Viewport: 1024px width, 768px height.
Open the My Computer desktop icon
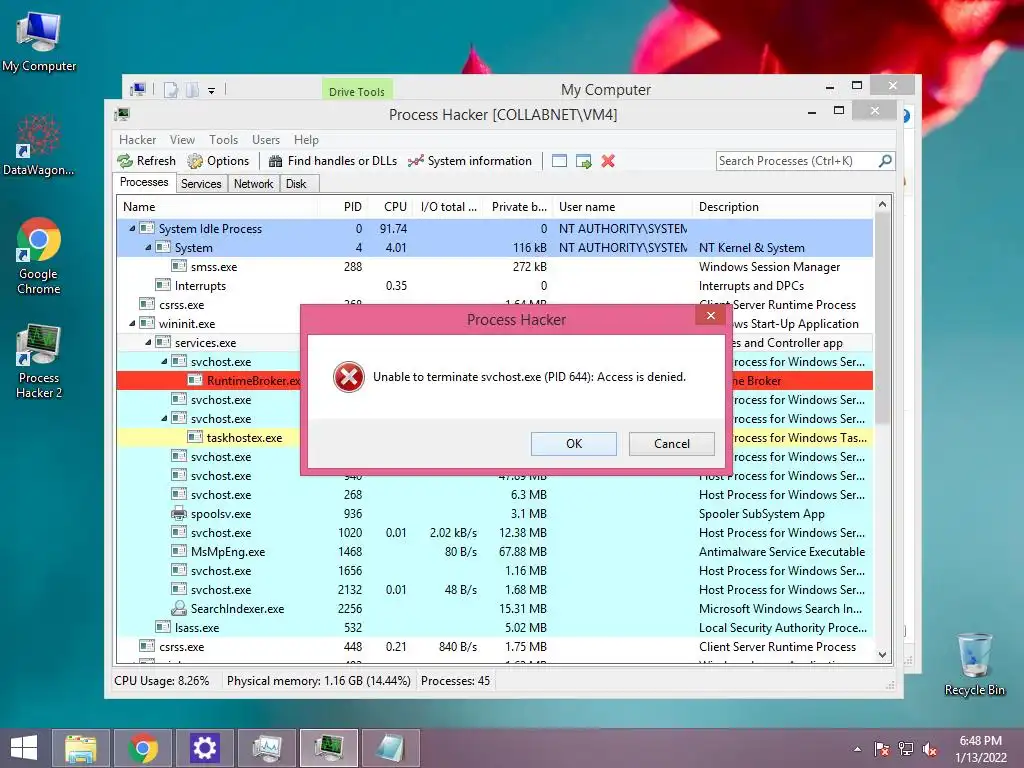tap(39, 41)
